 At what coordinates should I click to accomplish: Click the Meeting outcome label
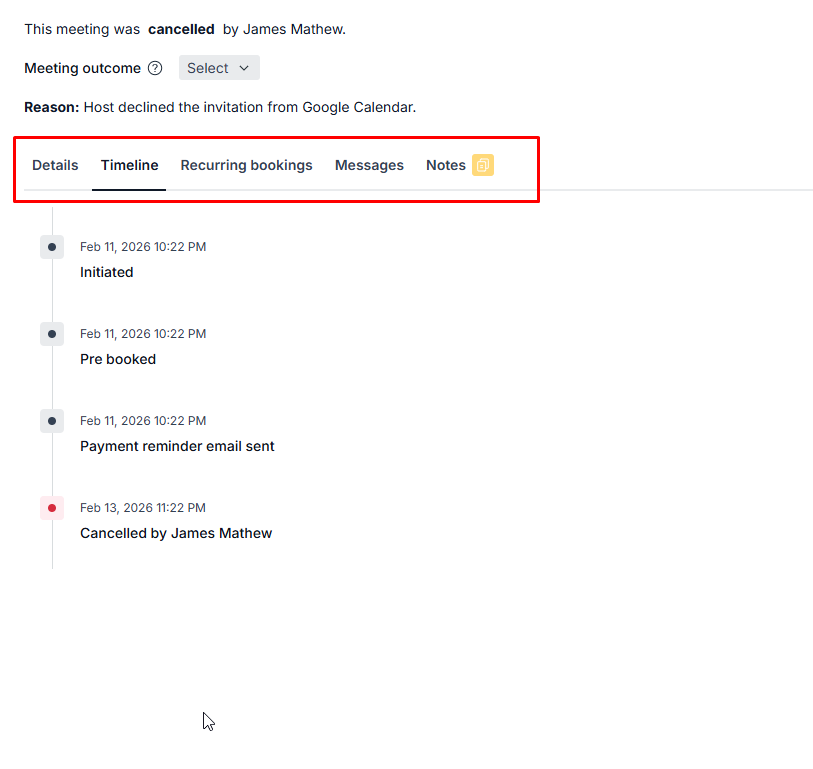coord(82,68)
